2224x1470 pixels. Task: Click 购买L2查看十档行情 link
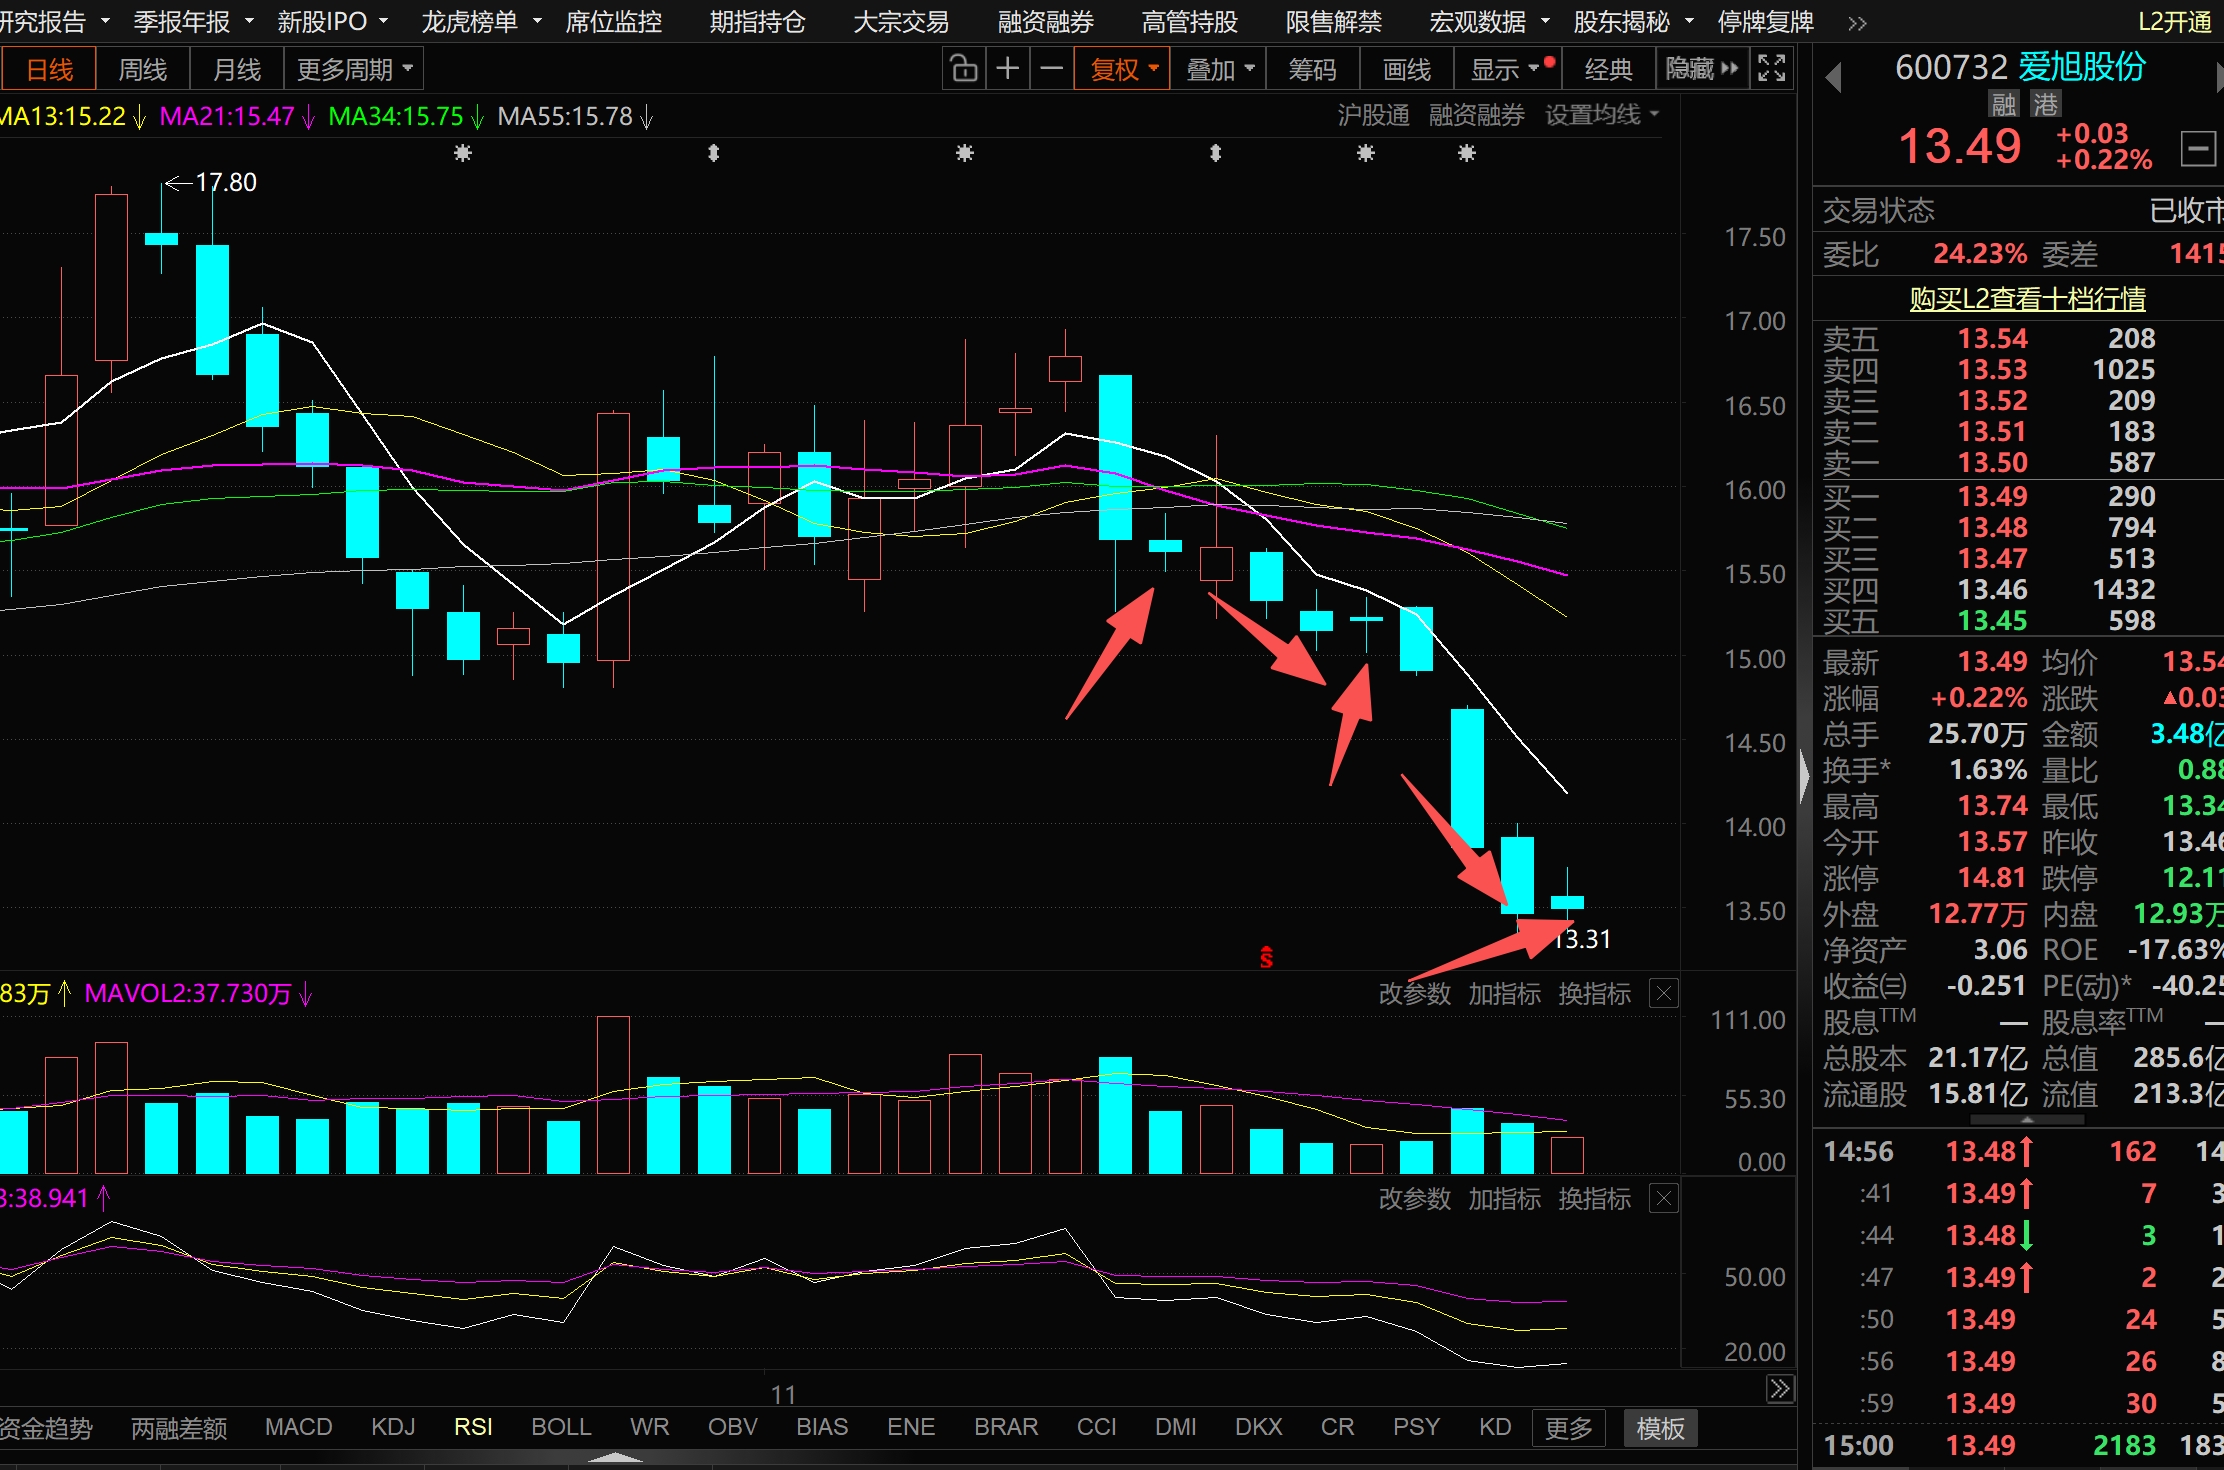click(2027, 299)
